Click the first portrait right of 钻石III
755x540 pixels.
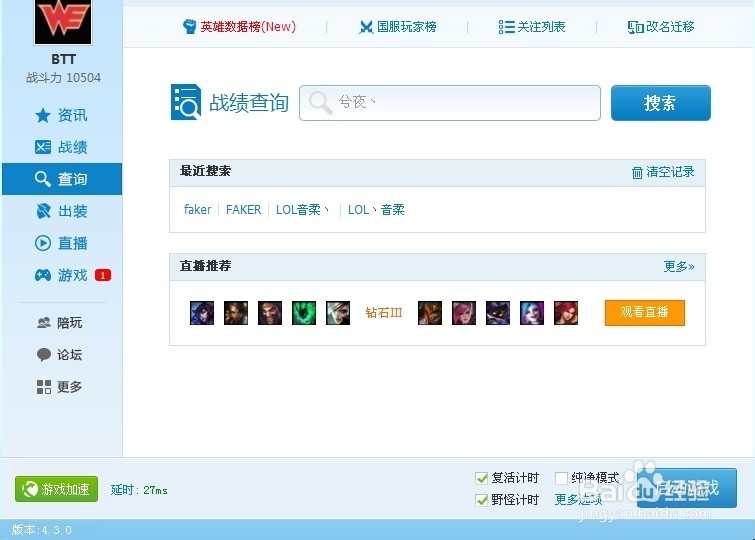(x=430, y=313)
